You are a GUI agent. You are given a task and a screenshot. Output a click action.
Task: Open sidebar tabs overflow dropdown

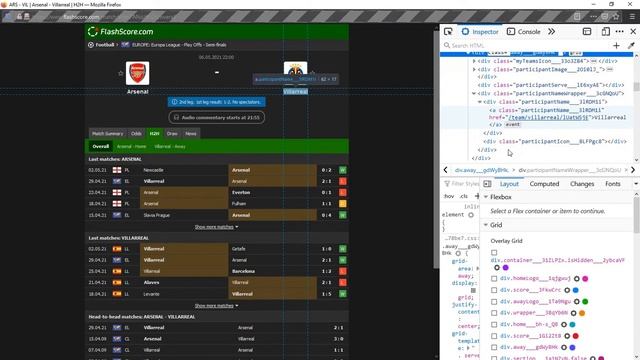click(636, 184)
